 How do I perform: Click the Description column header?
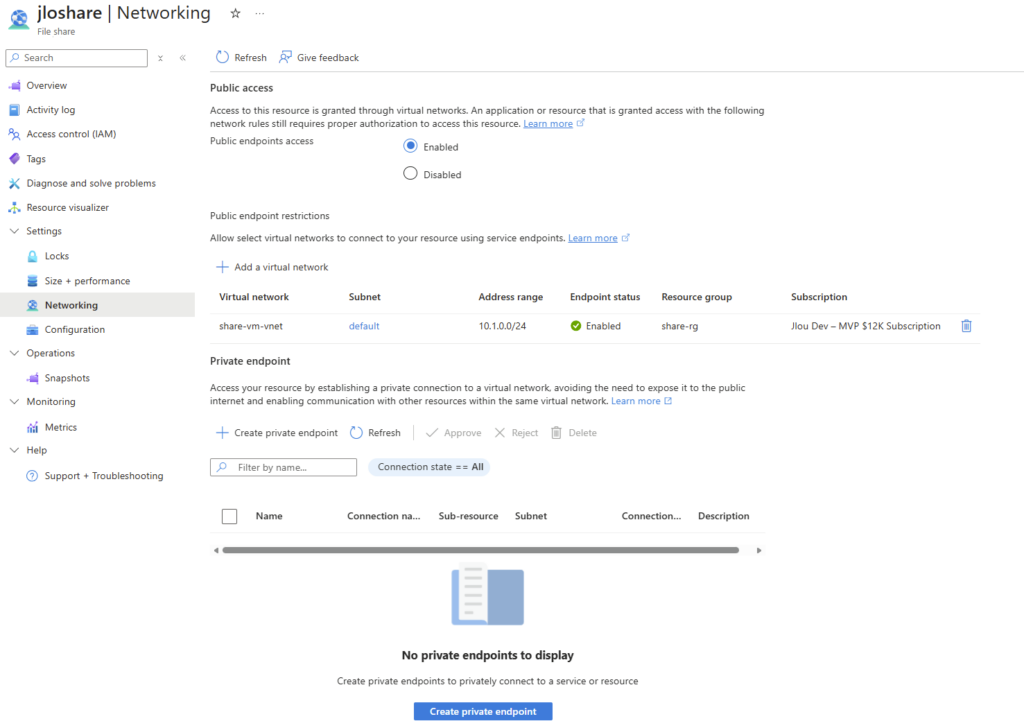[x=724, y=516]
